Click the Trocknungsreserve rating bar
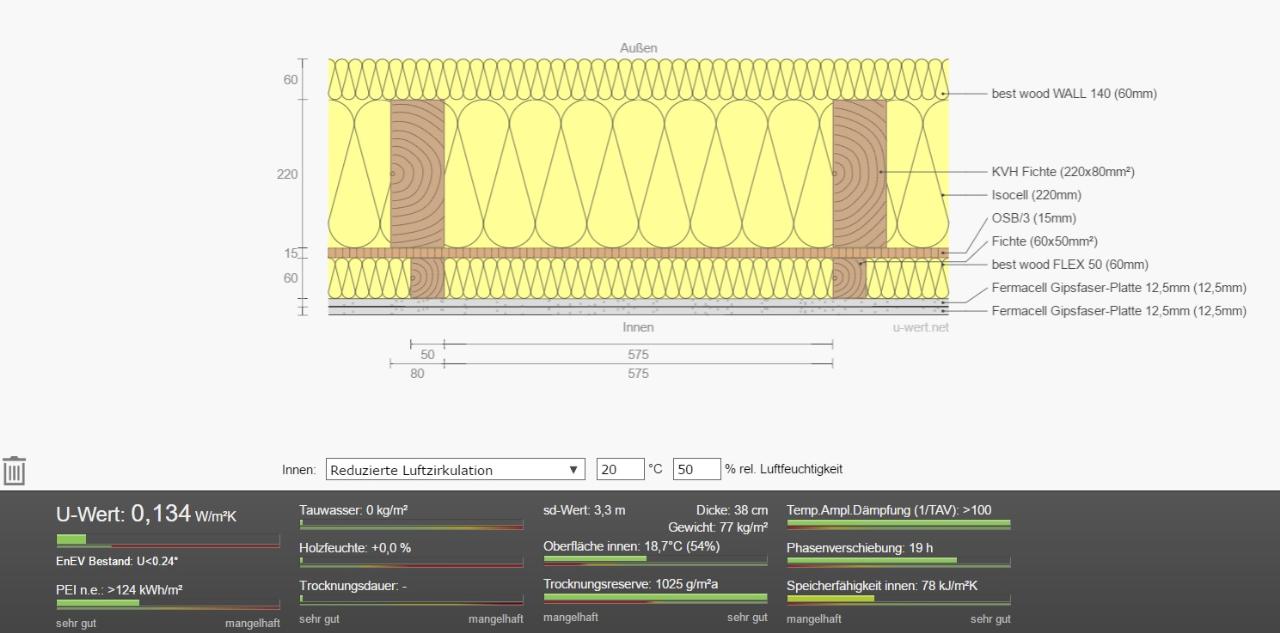Screen dimensions: 1280x633 (x=655, y=598)
